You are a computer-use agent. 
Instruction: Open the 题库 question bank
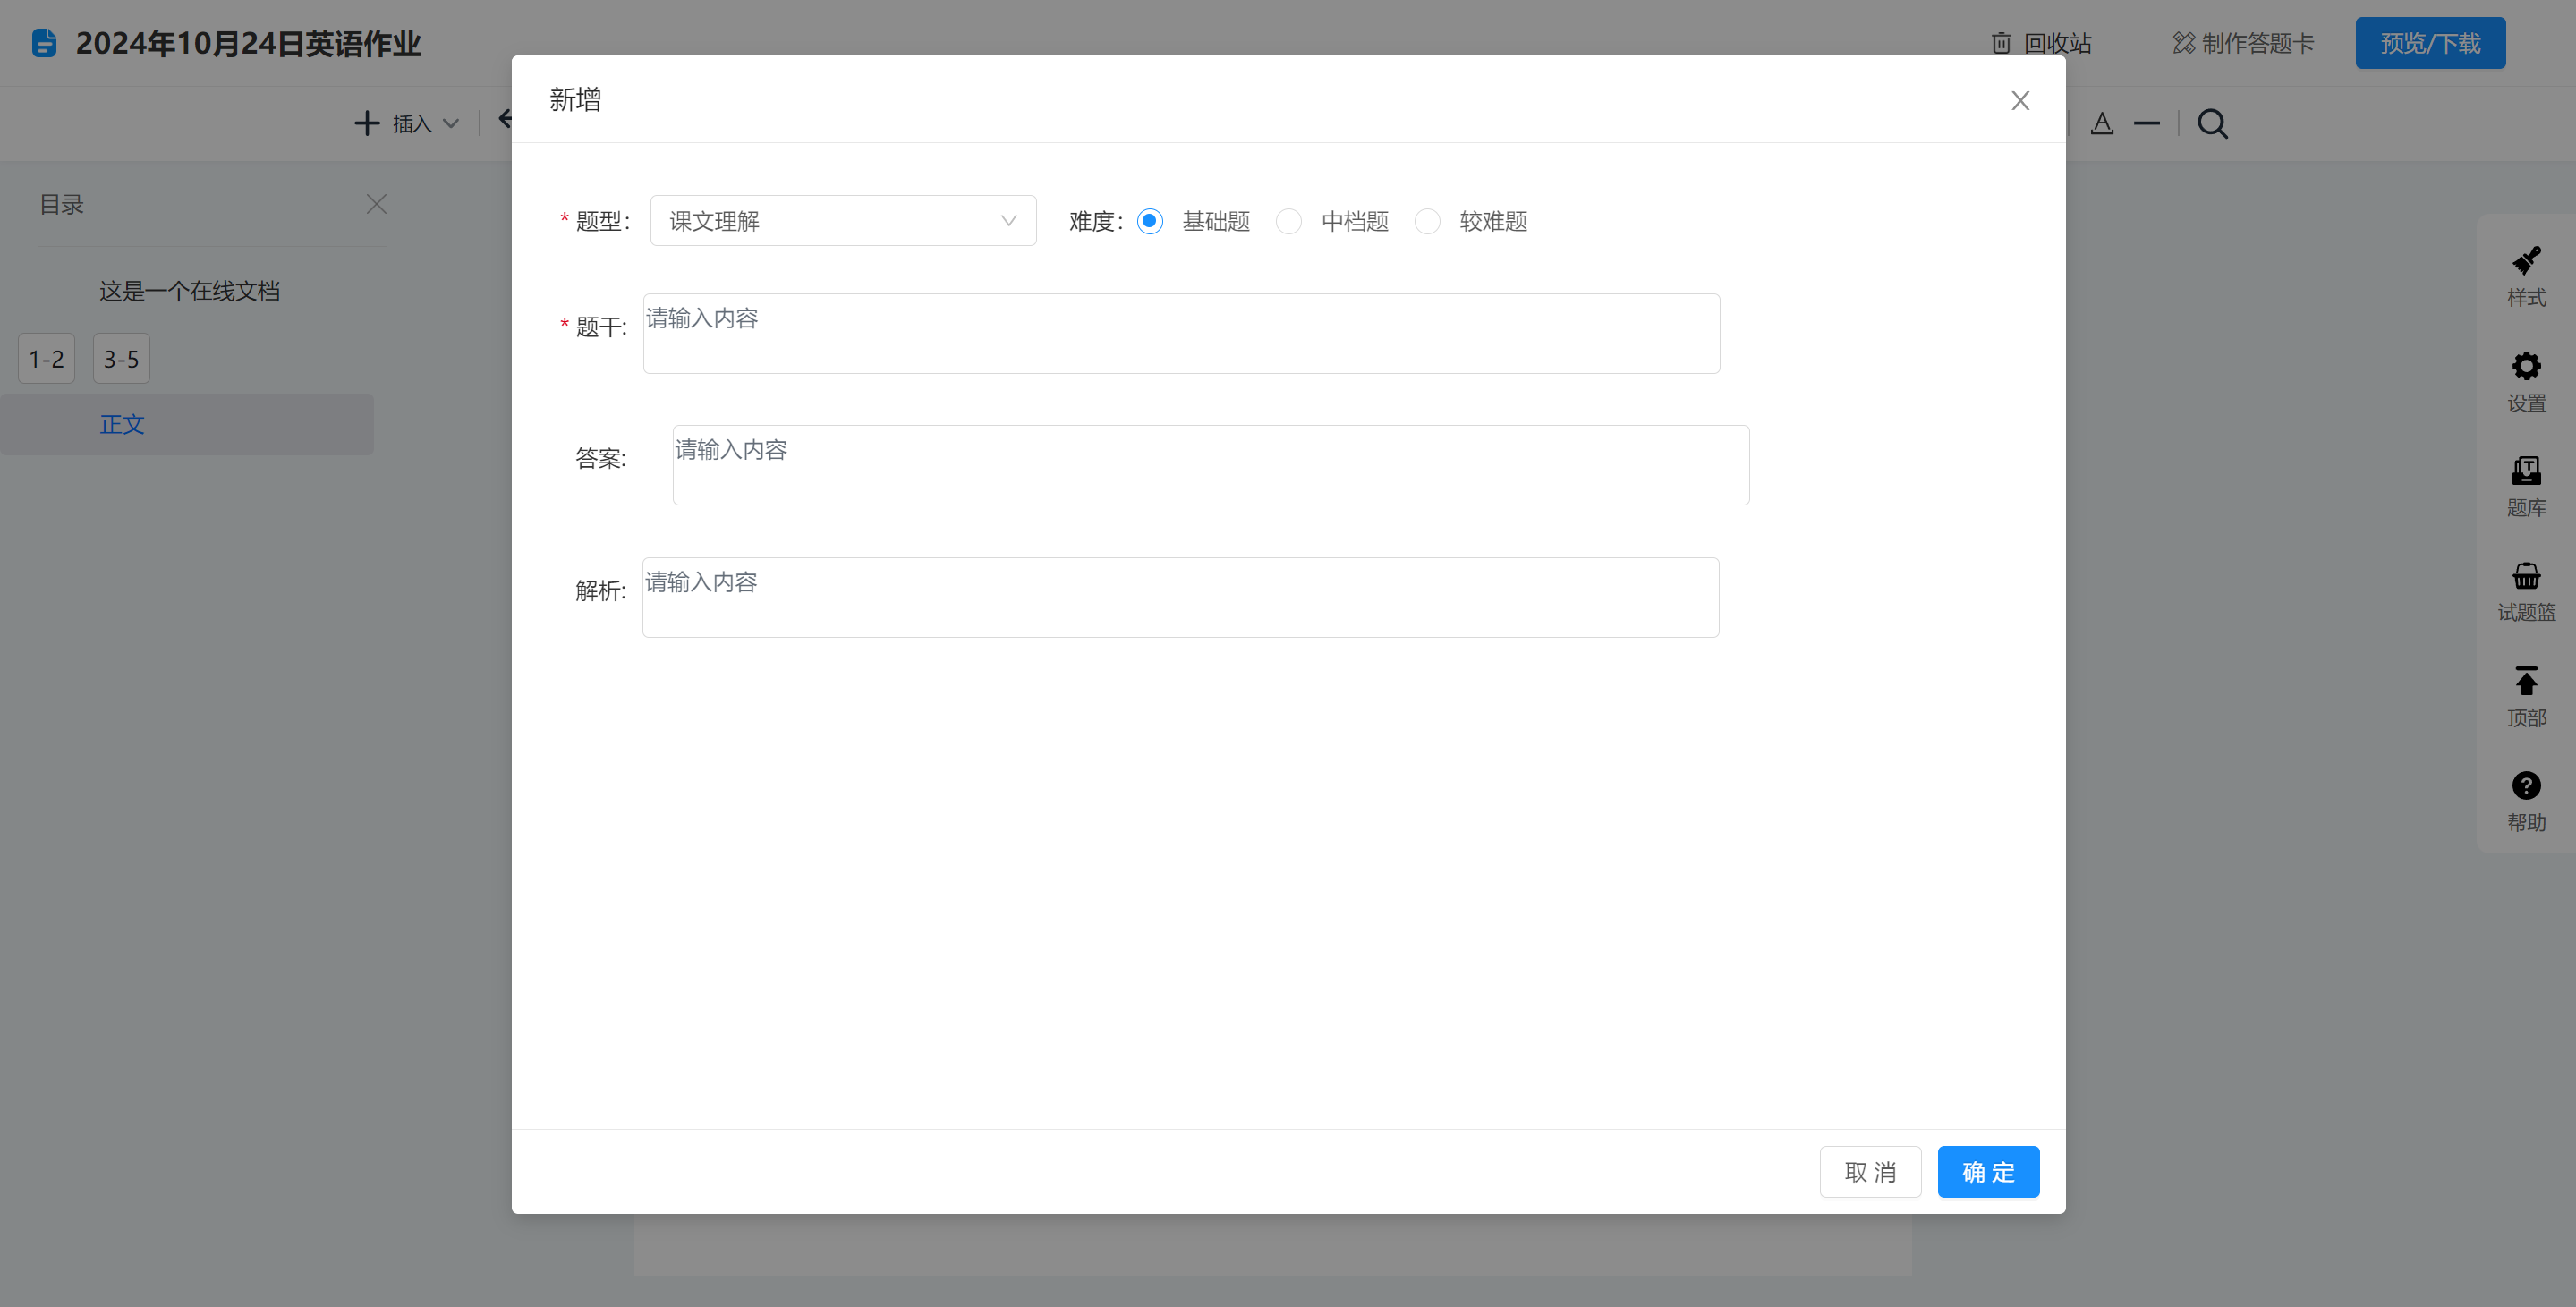2526,486
